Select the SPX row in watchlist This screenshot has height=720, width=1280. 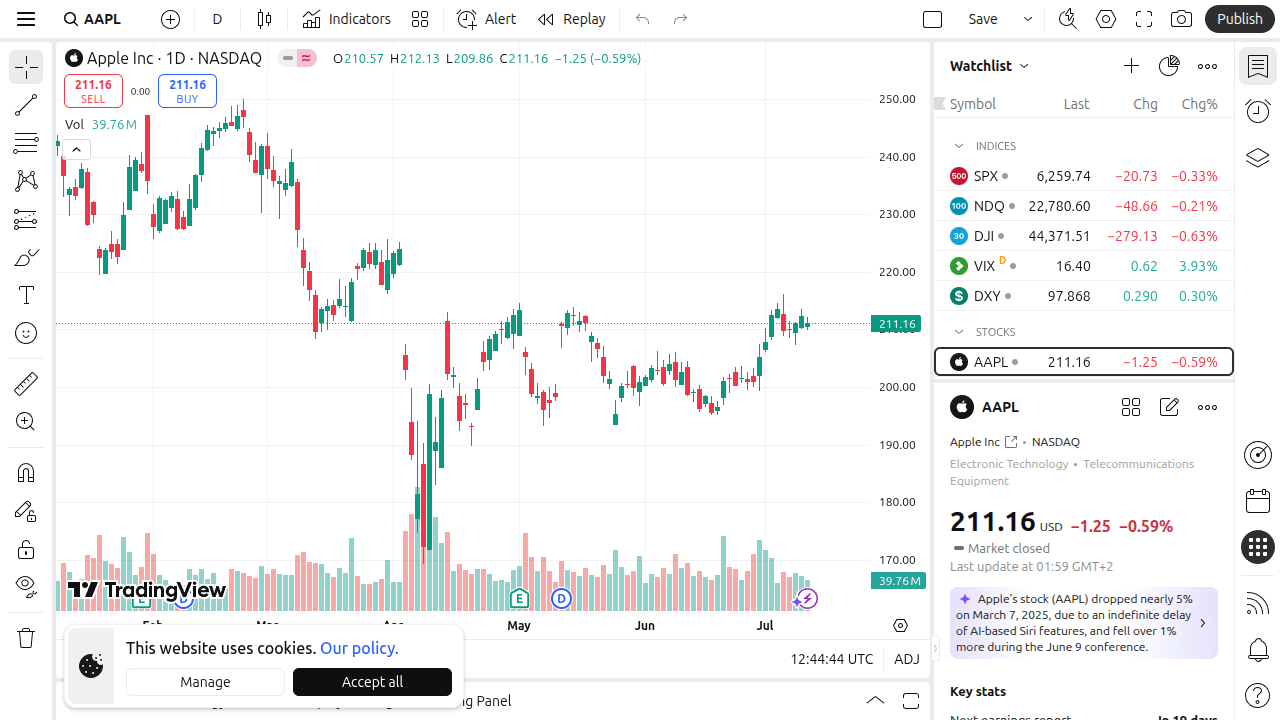click(1083, 176)
